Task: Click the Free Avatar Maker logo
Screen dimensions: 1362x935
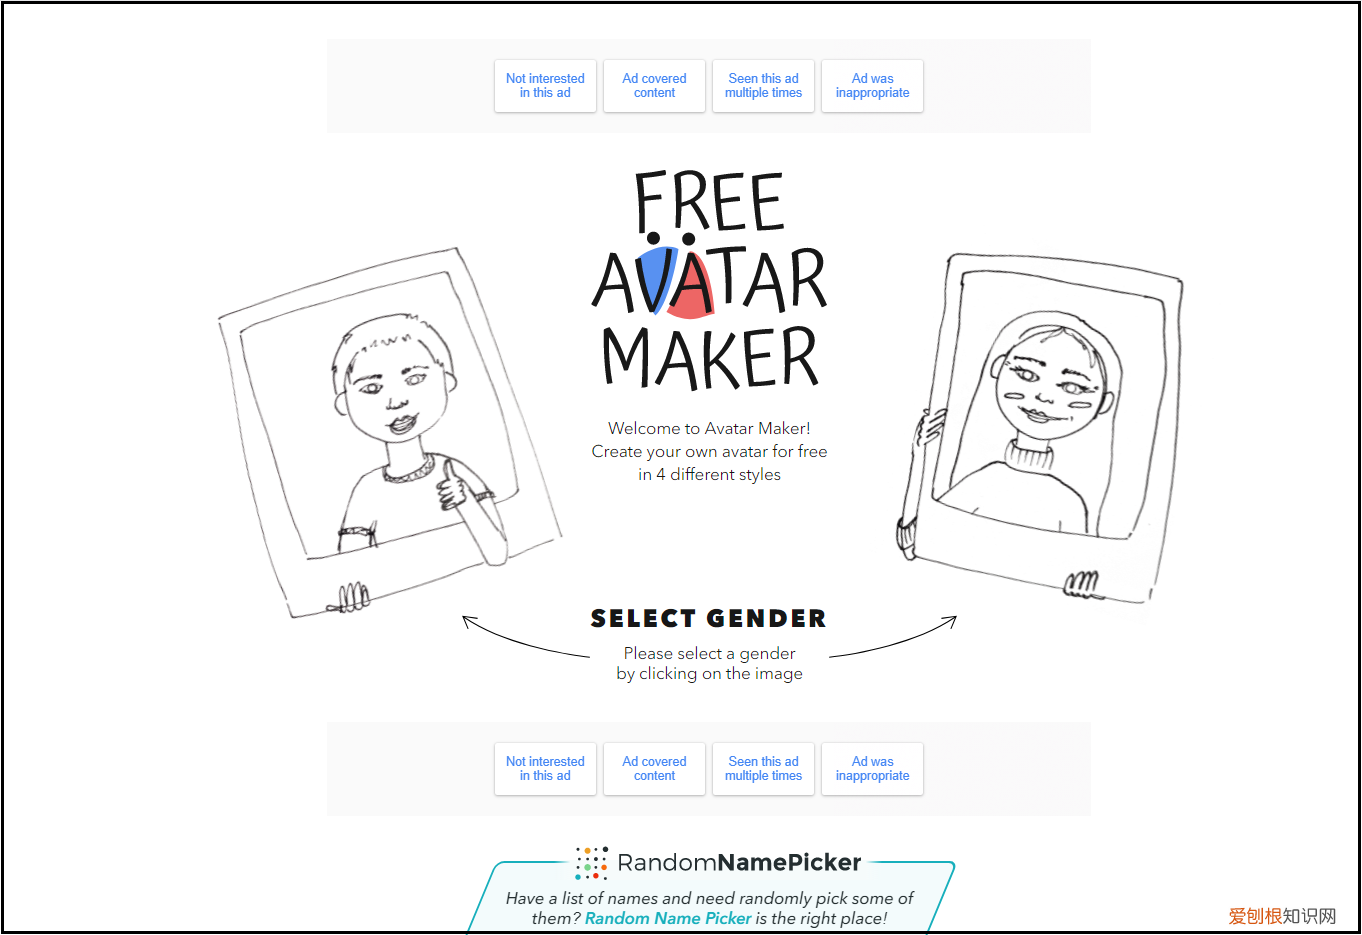Action: tap(709, 280)
